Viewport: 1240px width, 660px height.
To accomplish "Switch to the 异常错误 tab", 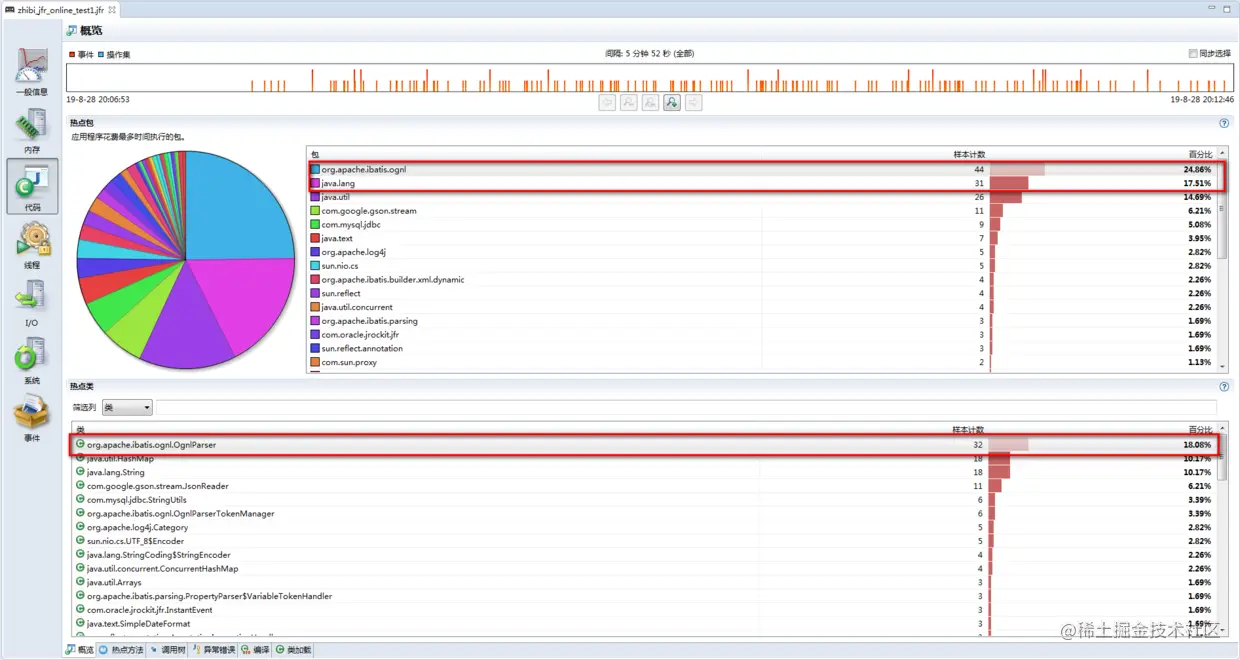I will pyautogui.click(x=214, y=650).
